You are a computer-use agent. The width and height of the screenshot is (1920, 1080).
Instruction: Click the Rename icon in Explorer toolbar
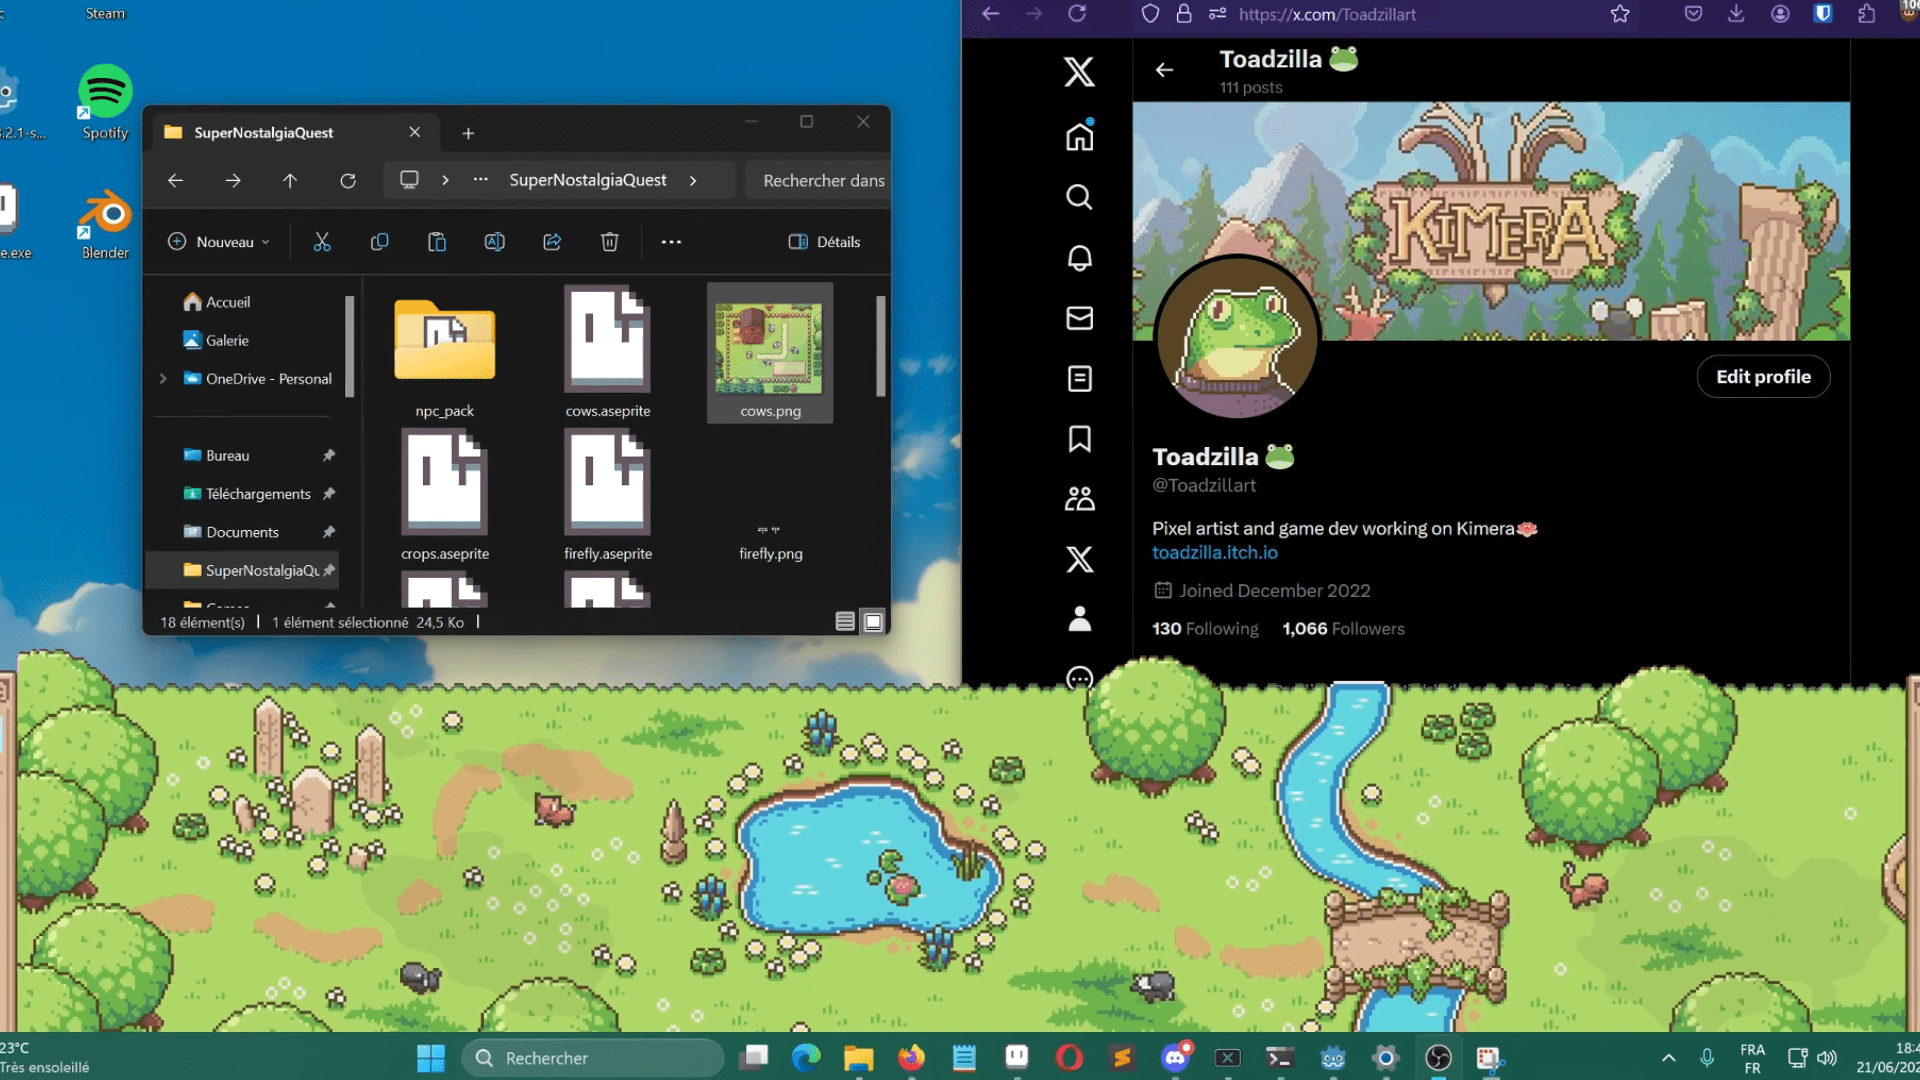[x=494, y=242]
